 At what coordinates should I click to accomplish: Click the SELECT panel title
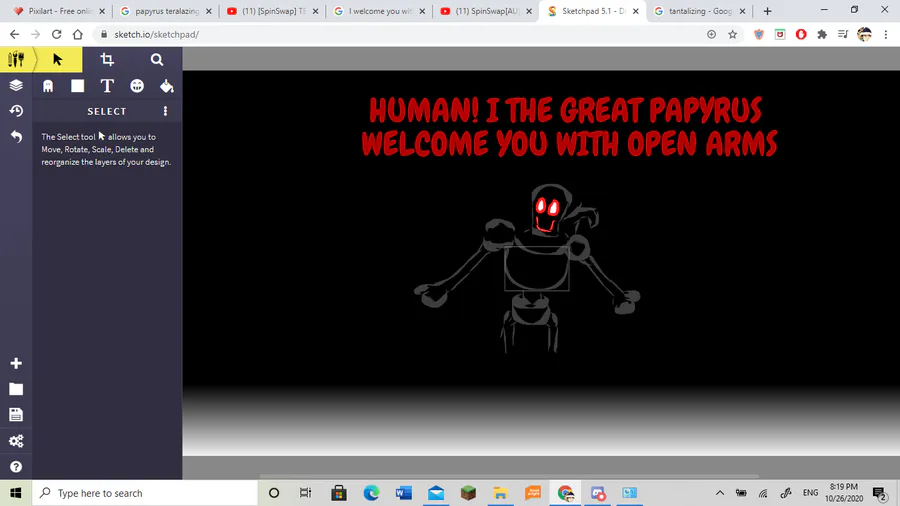pos(107,111)
